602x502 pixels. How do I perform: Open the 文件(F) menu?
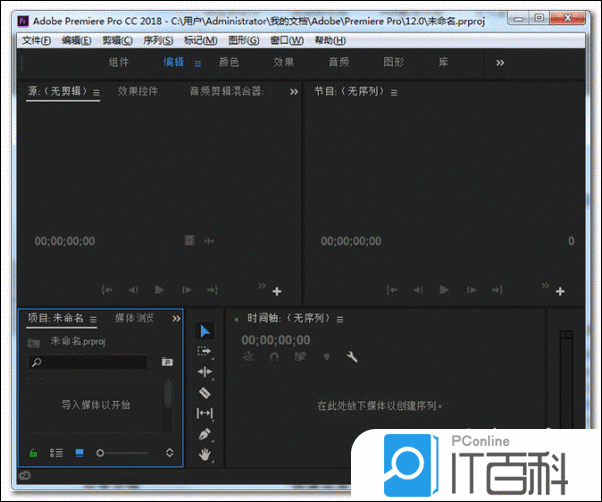pos(36,40)
